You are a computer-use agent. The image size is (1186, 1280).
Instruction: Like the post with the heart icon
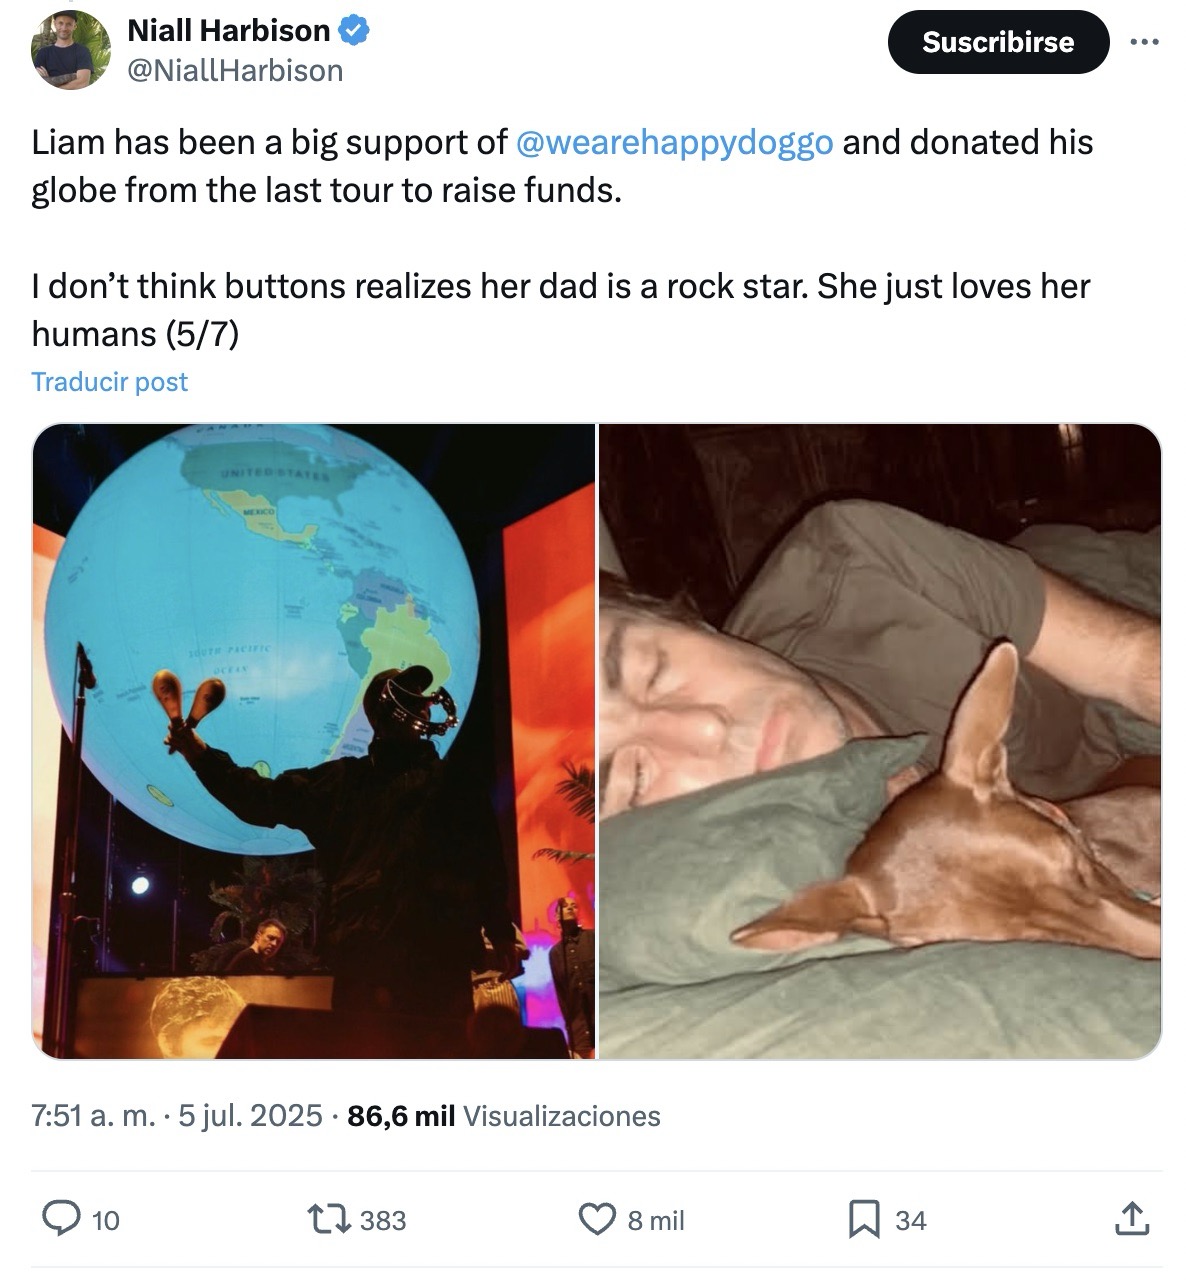click(598, 1219)
